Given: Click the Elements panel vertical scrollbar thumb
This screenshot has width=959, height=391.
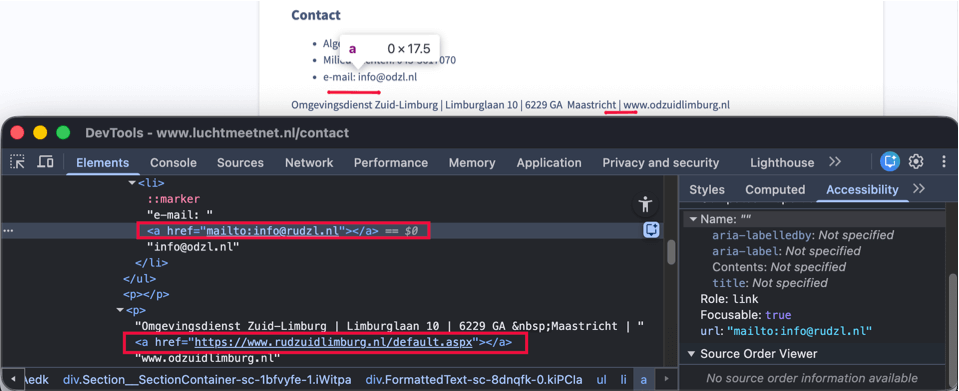Looking at the screenshot, I should click(x=670, y=251).
